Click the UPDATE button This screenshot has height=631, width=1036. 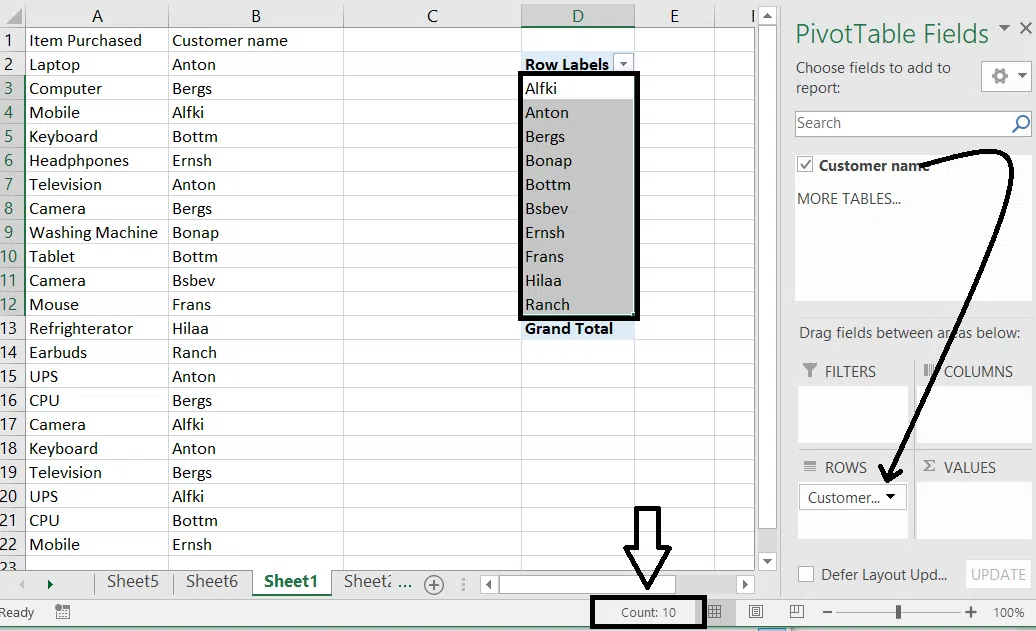tap(998, 575)
